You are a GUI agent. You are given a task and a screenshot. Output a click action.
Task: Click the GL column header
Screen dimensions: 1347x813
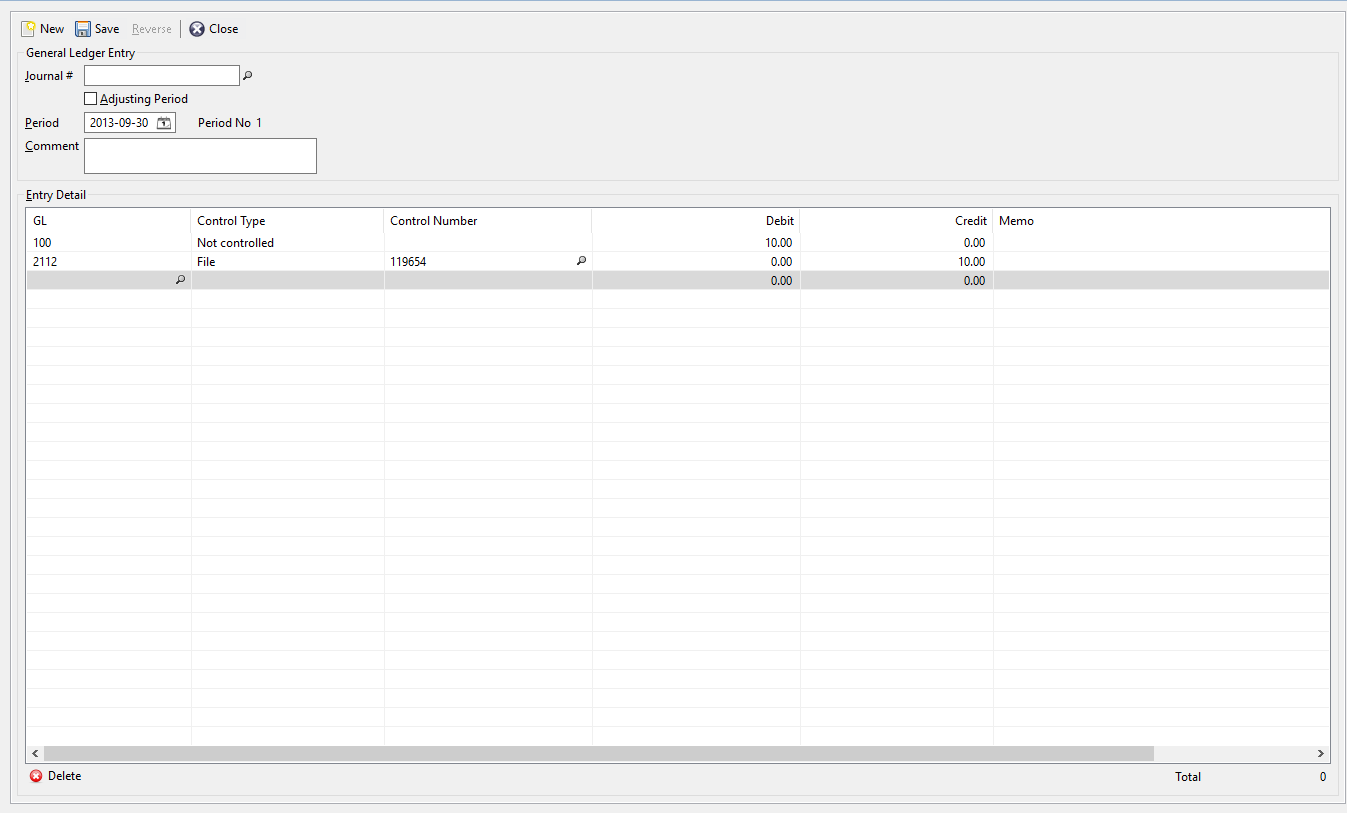coord(109,221)
